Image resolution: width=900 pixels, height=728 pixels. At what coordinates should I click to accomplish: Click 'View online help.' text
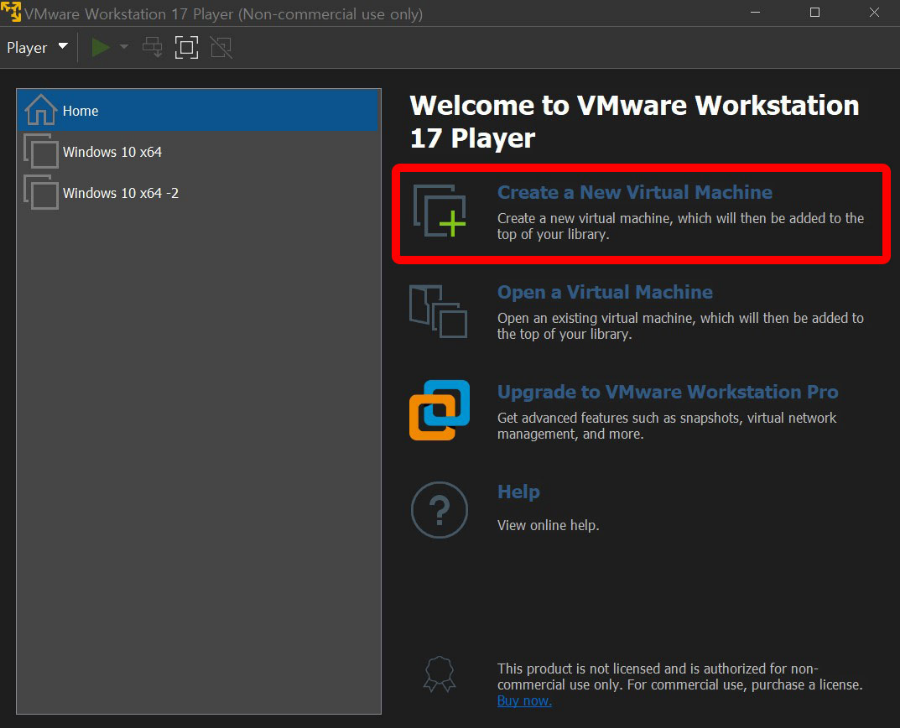tap(548, 525)
